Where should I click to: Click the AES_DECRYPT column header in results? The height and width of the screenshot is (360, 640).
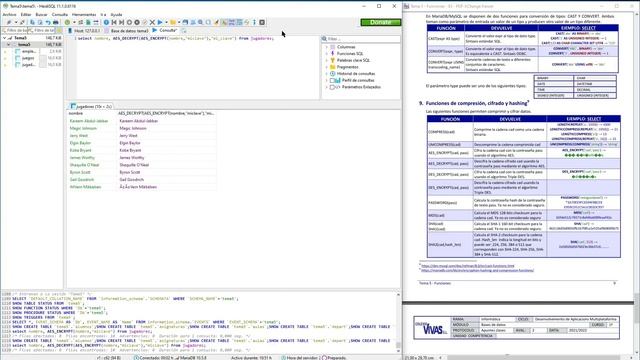click(x=166, y=113)
